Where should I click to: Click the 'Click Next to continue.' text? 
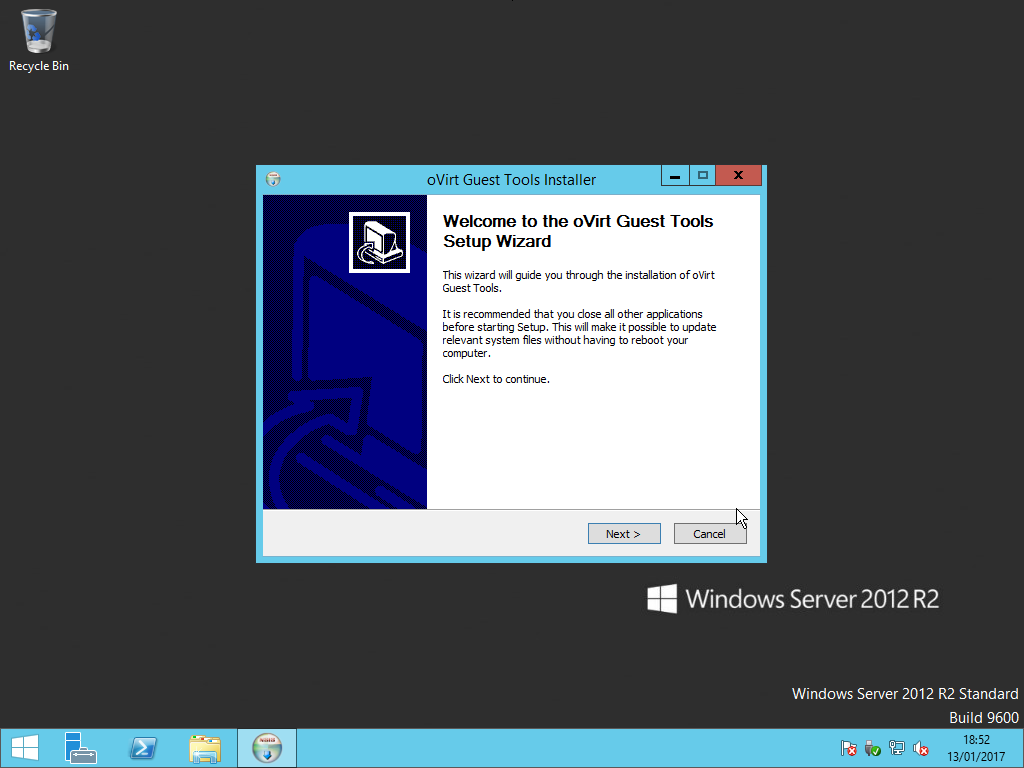tap(496, 379)
